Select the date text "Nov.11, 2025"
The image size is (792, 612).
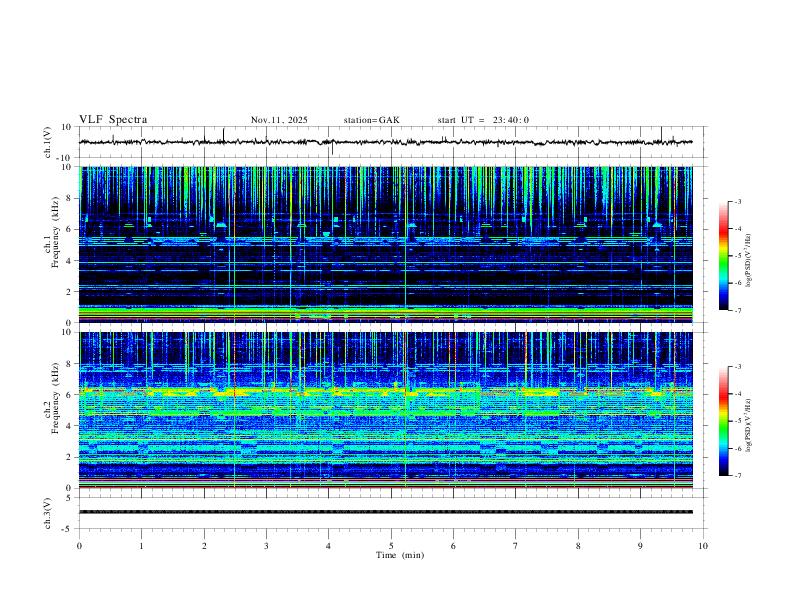click(279, 120)
